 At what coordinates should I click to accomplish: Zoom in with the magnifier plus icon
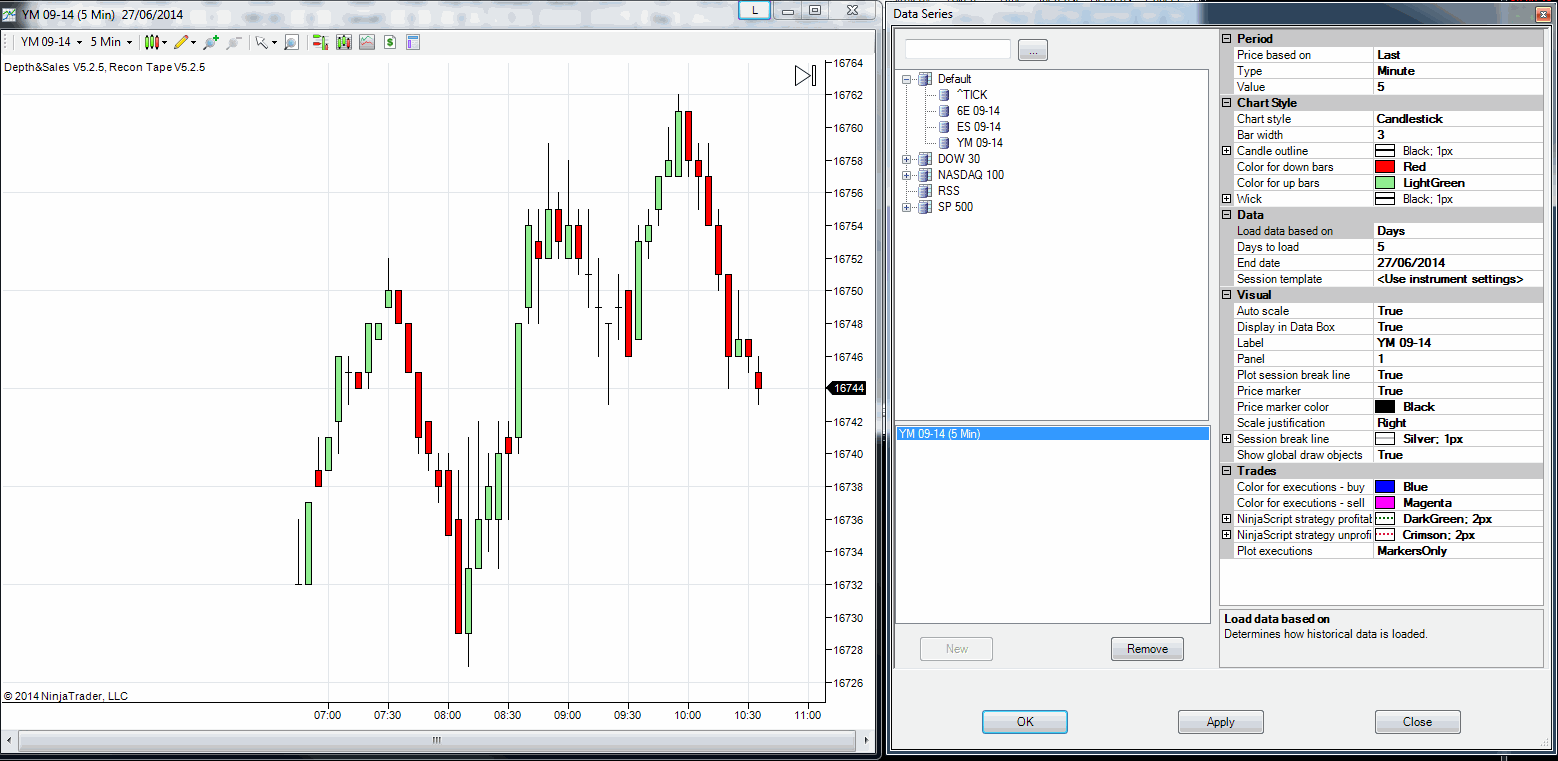click(210, 42)
